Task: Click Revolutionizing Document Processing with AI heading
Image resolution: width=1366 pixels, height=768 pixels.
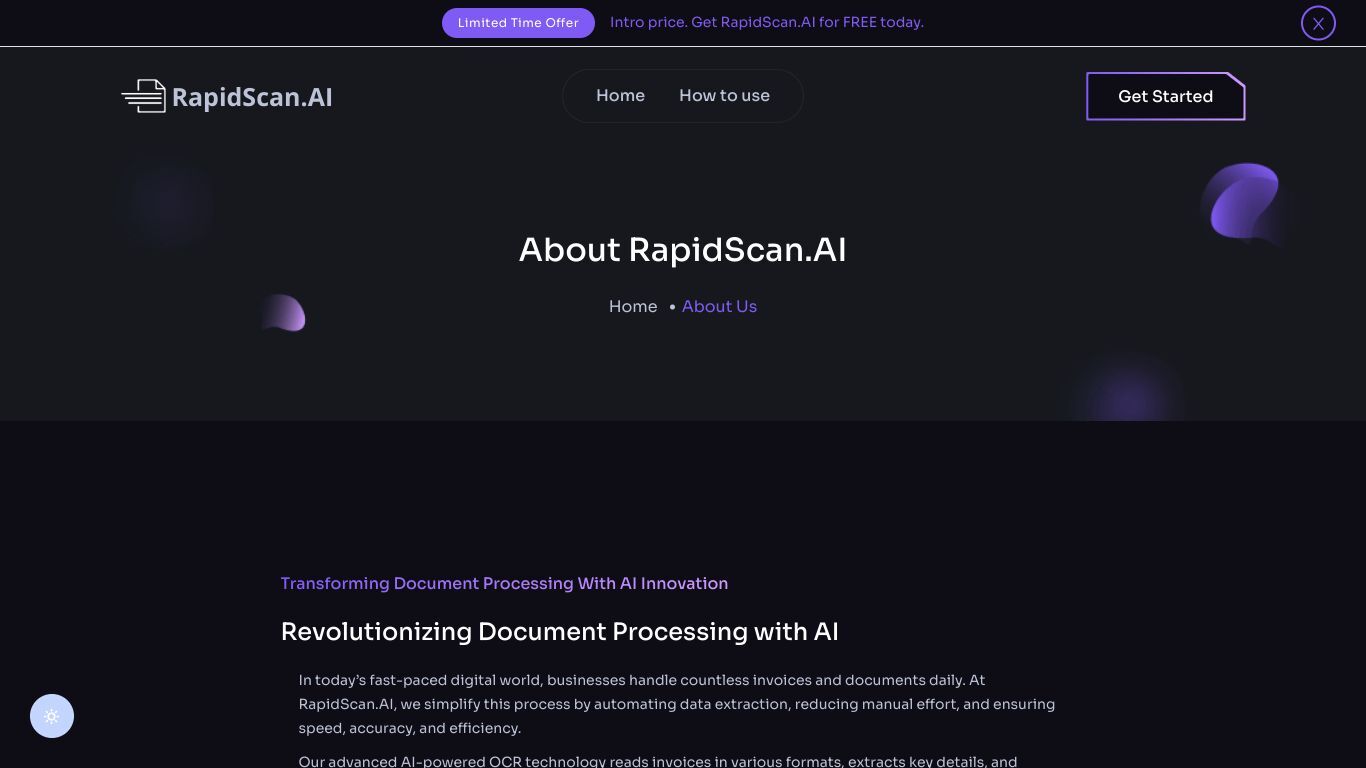Action: (559, 632)
